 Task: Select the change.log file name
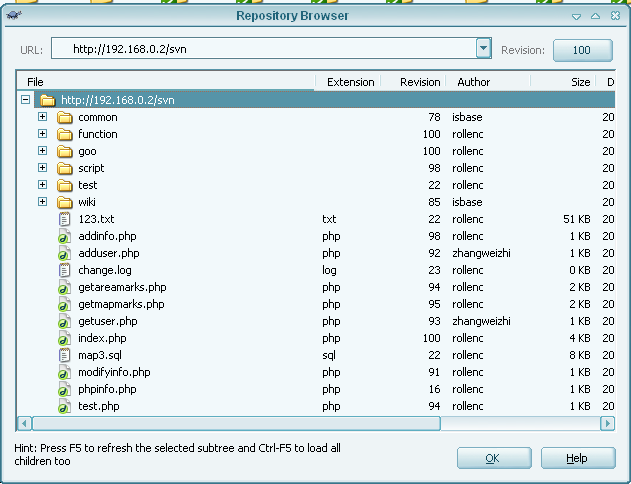(105, 270)
